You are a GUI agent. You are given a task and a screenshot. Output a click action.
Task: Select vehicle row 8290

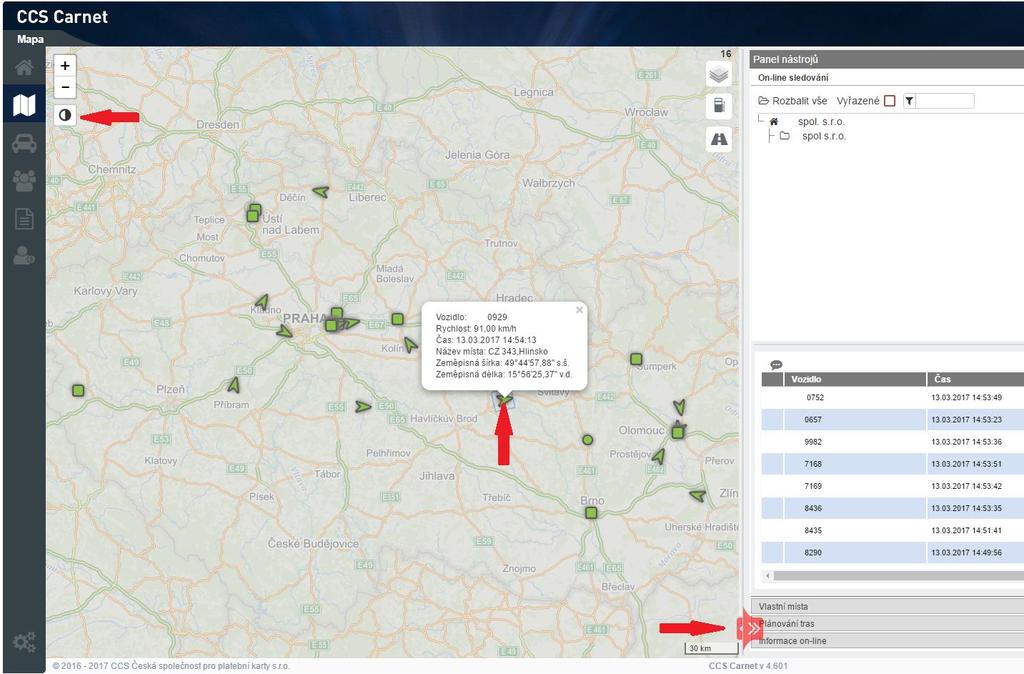[893, 553]
